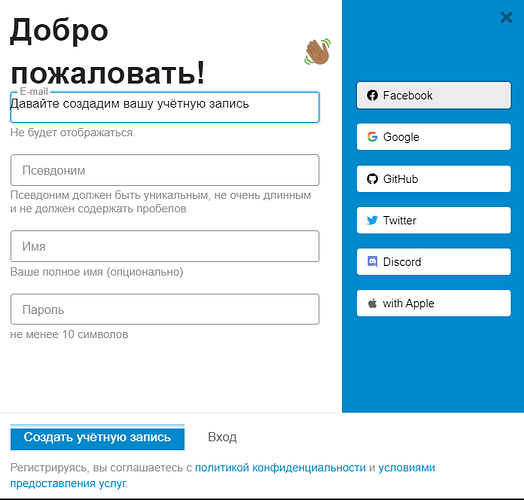This screenshot has width=524, height=500.
Task: Sign up with the Twitter button
Action: pos(433,220)
